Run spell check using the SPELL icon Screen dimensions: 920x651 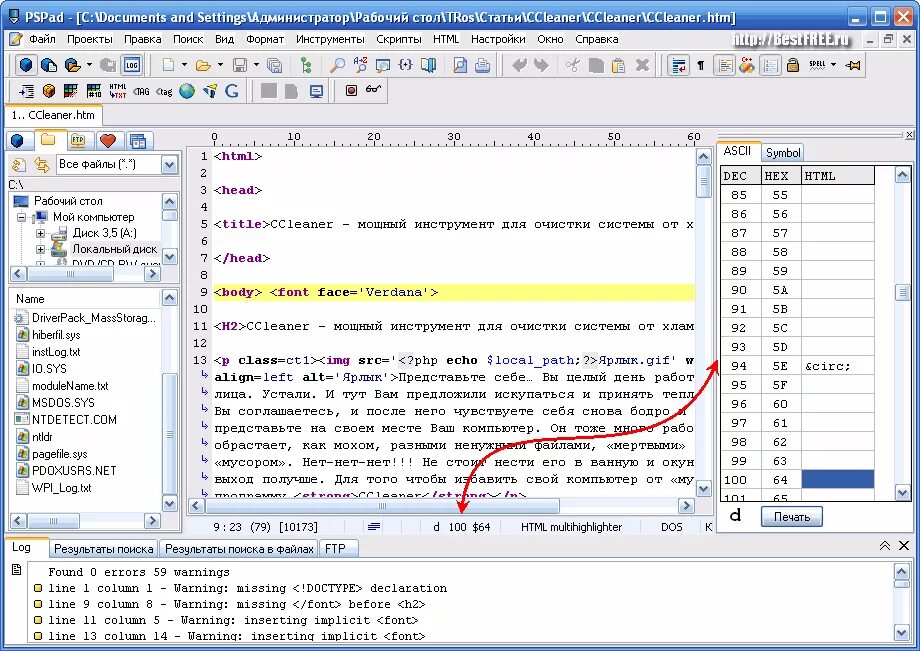click(x=817, y=65)
